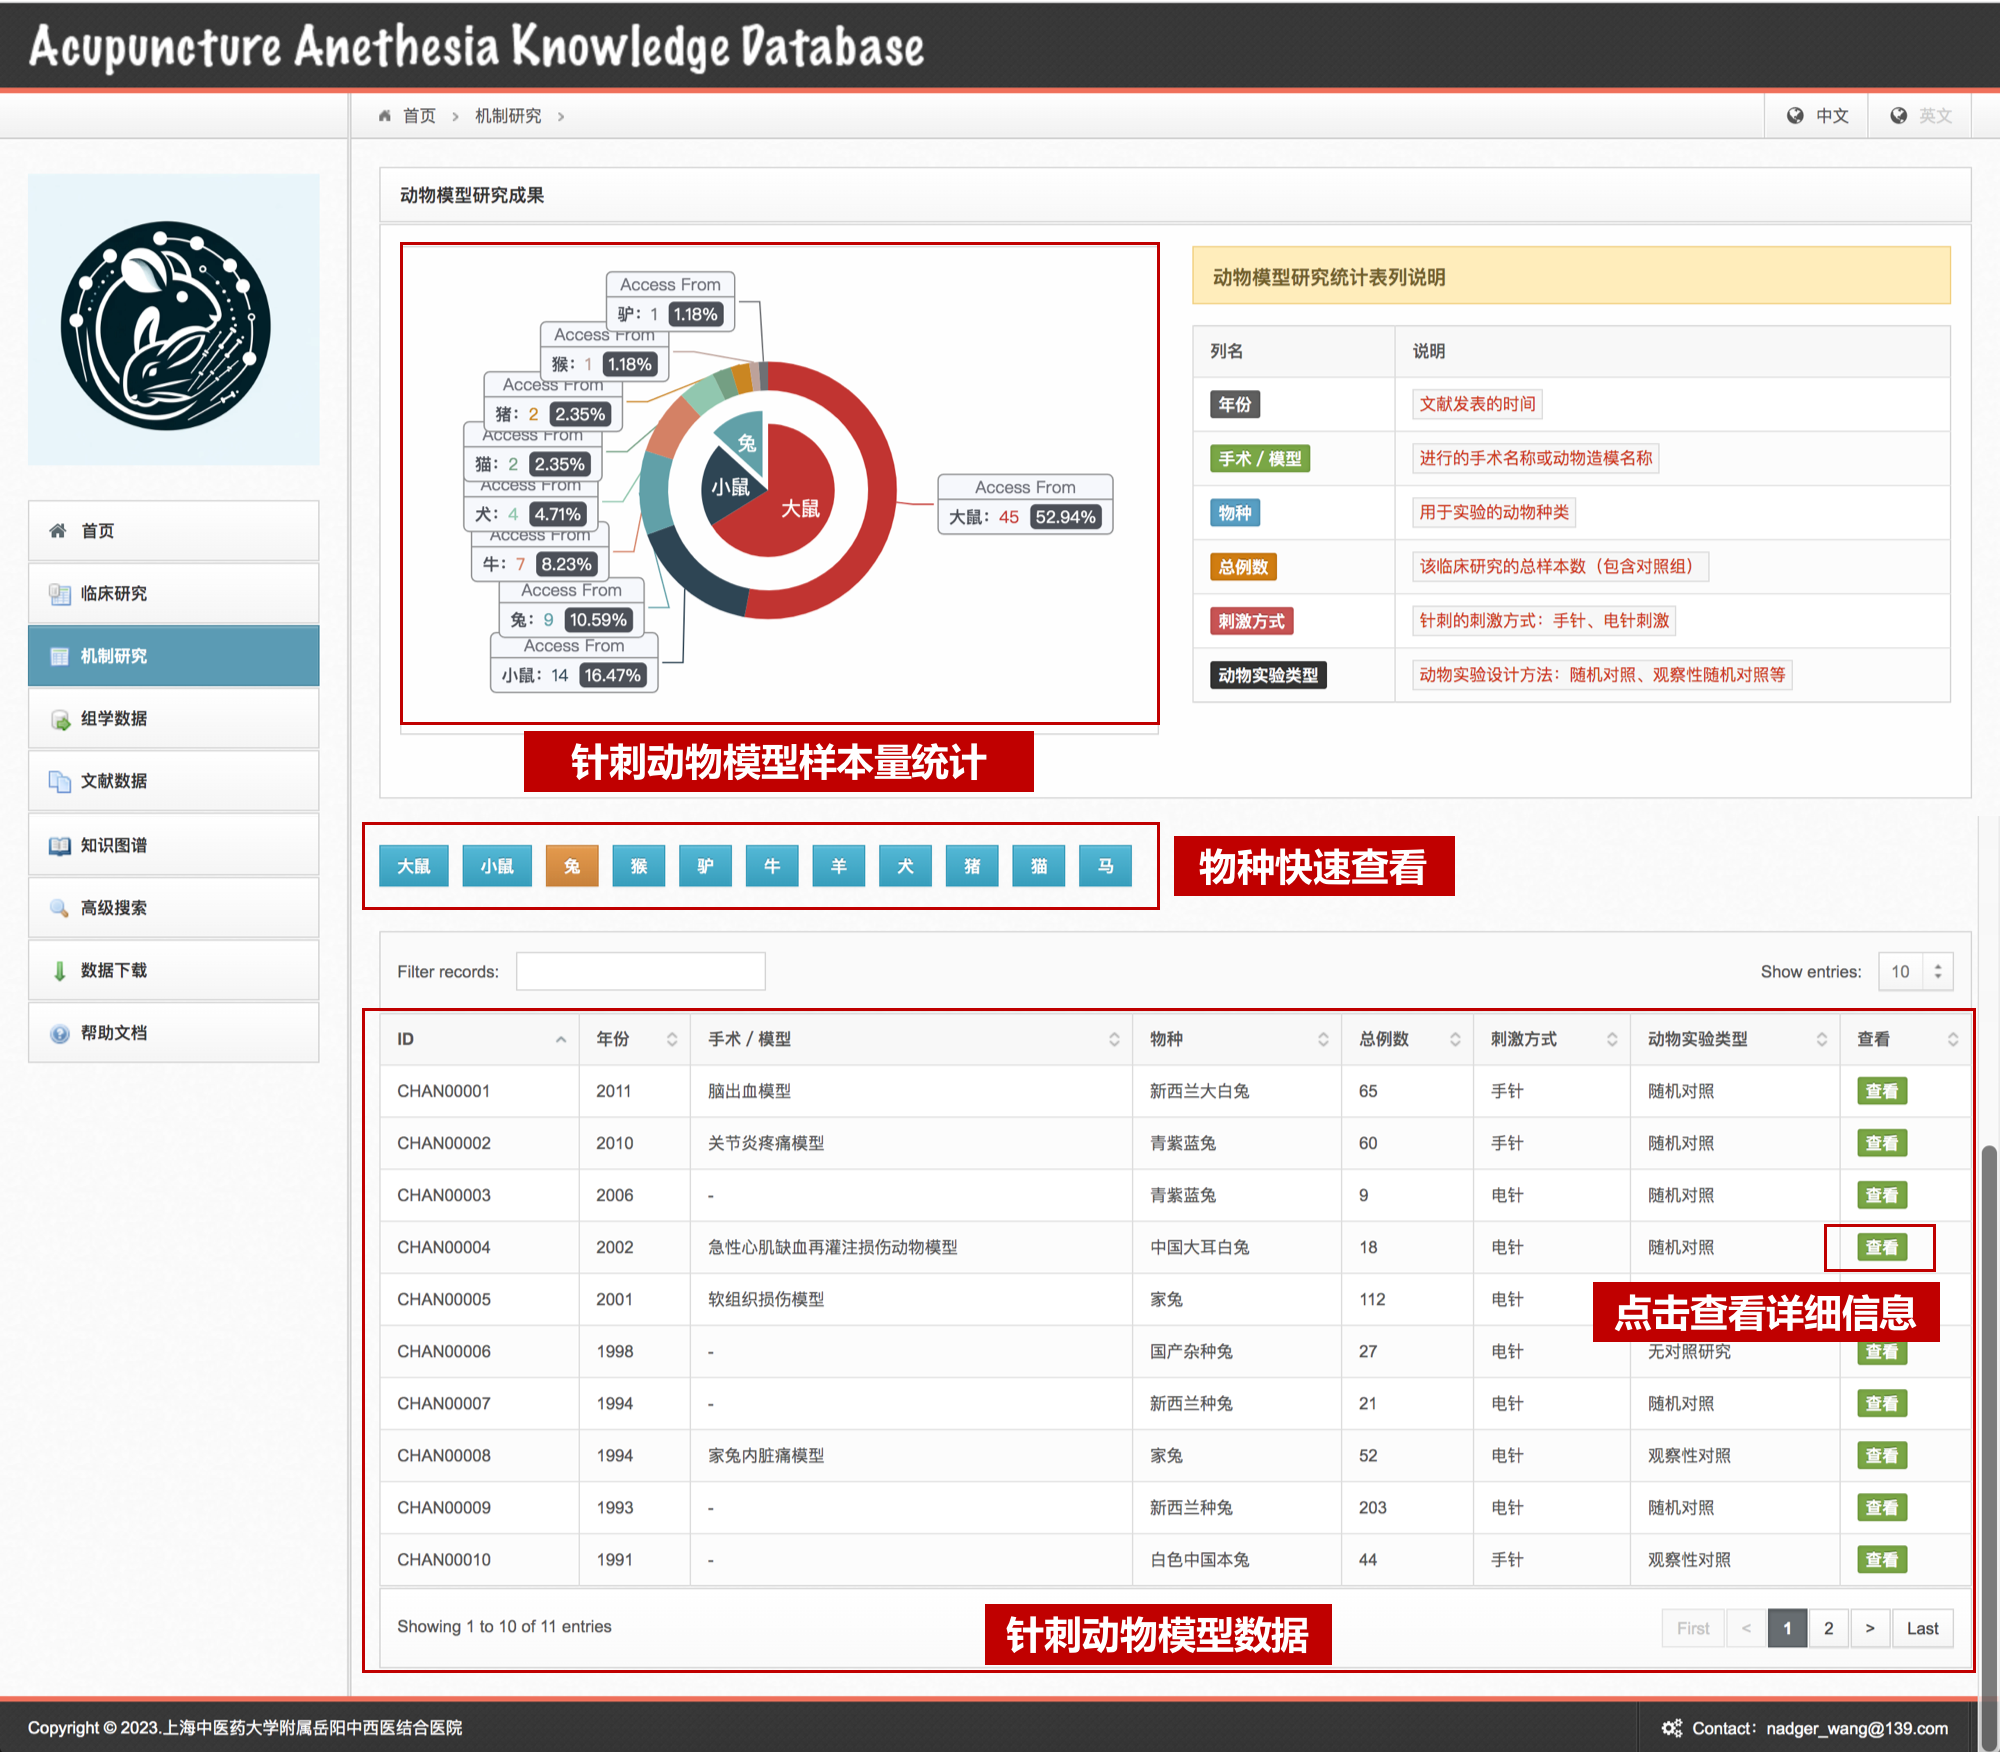2000x1752 pixels.
Task: View details for CHAN00004 row
Action: point(1881,1247)
